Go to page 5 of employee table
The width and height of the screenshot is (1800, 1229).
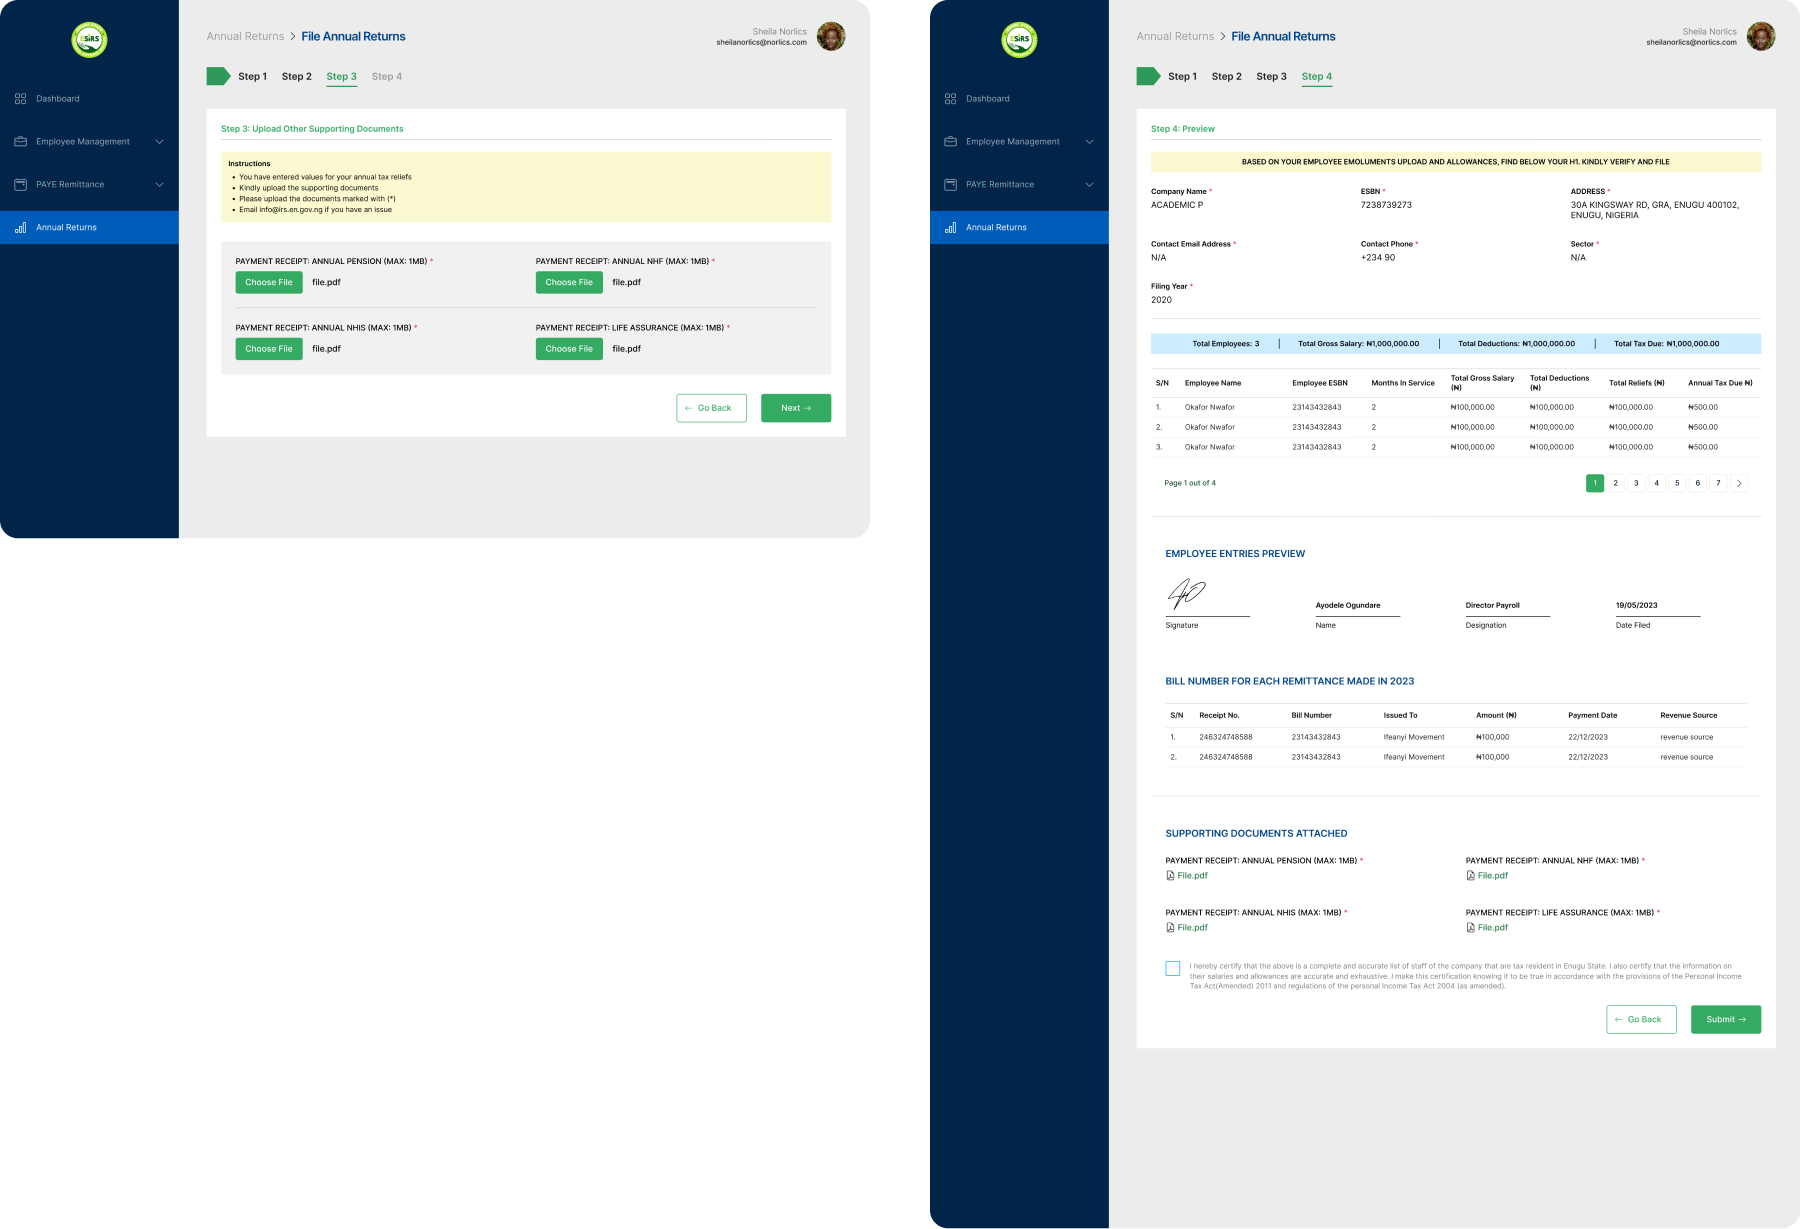(1677, 483)
